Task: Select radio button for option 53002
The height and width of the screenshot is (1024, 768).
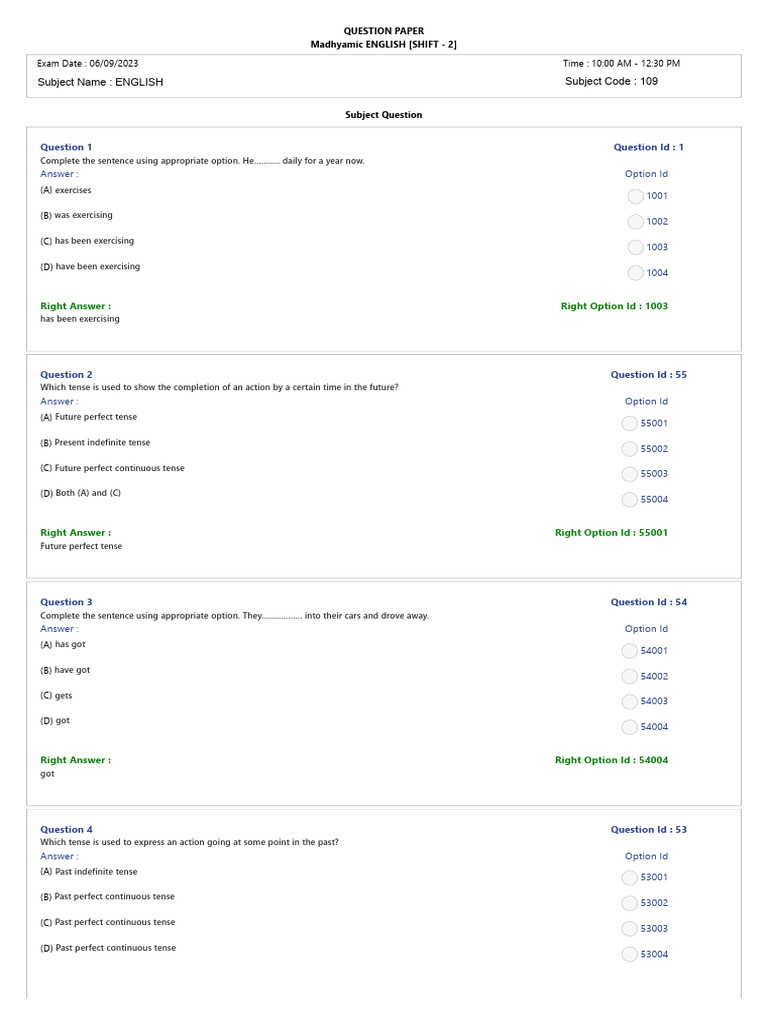Action: tap(629, 903)
